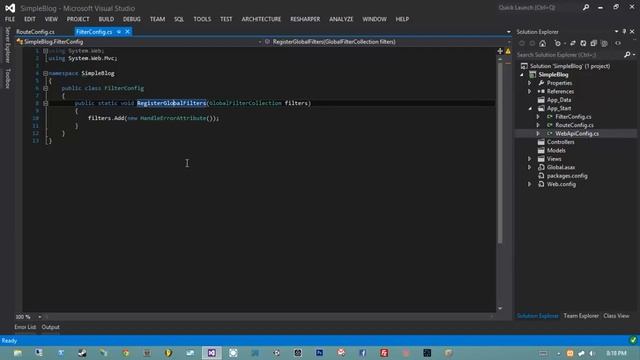Screen dimensions: 640x360
Task: Collapse the namespace SimpleBlog outlining region
Action: 45,73
